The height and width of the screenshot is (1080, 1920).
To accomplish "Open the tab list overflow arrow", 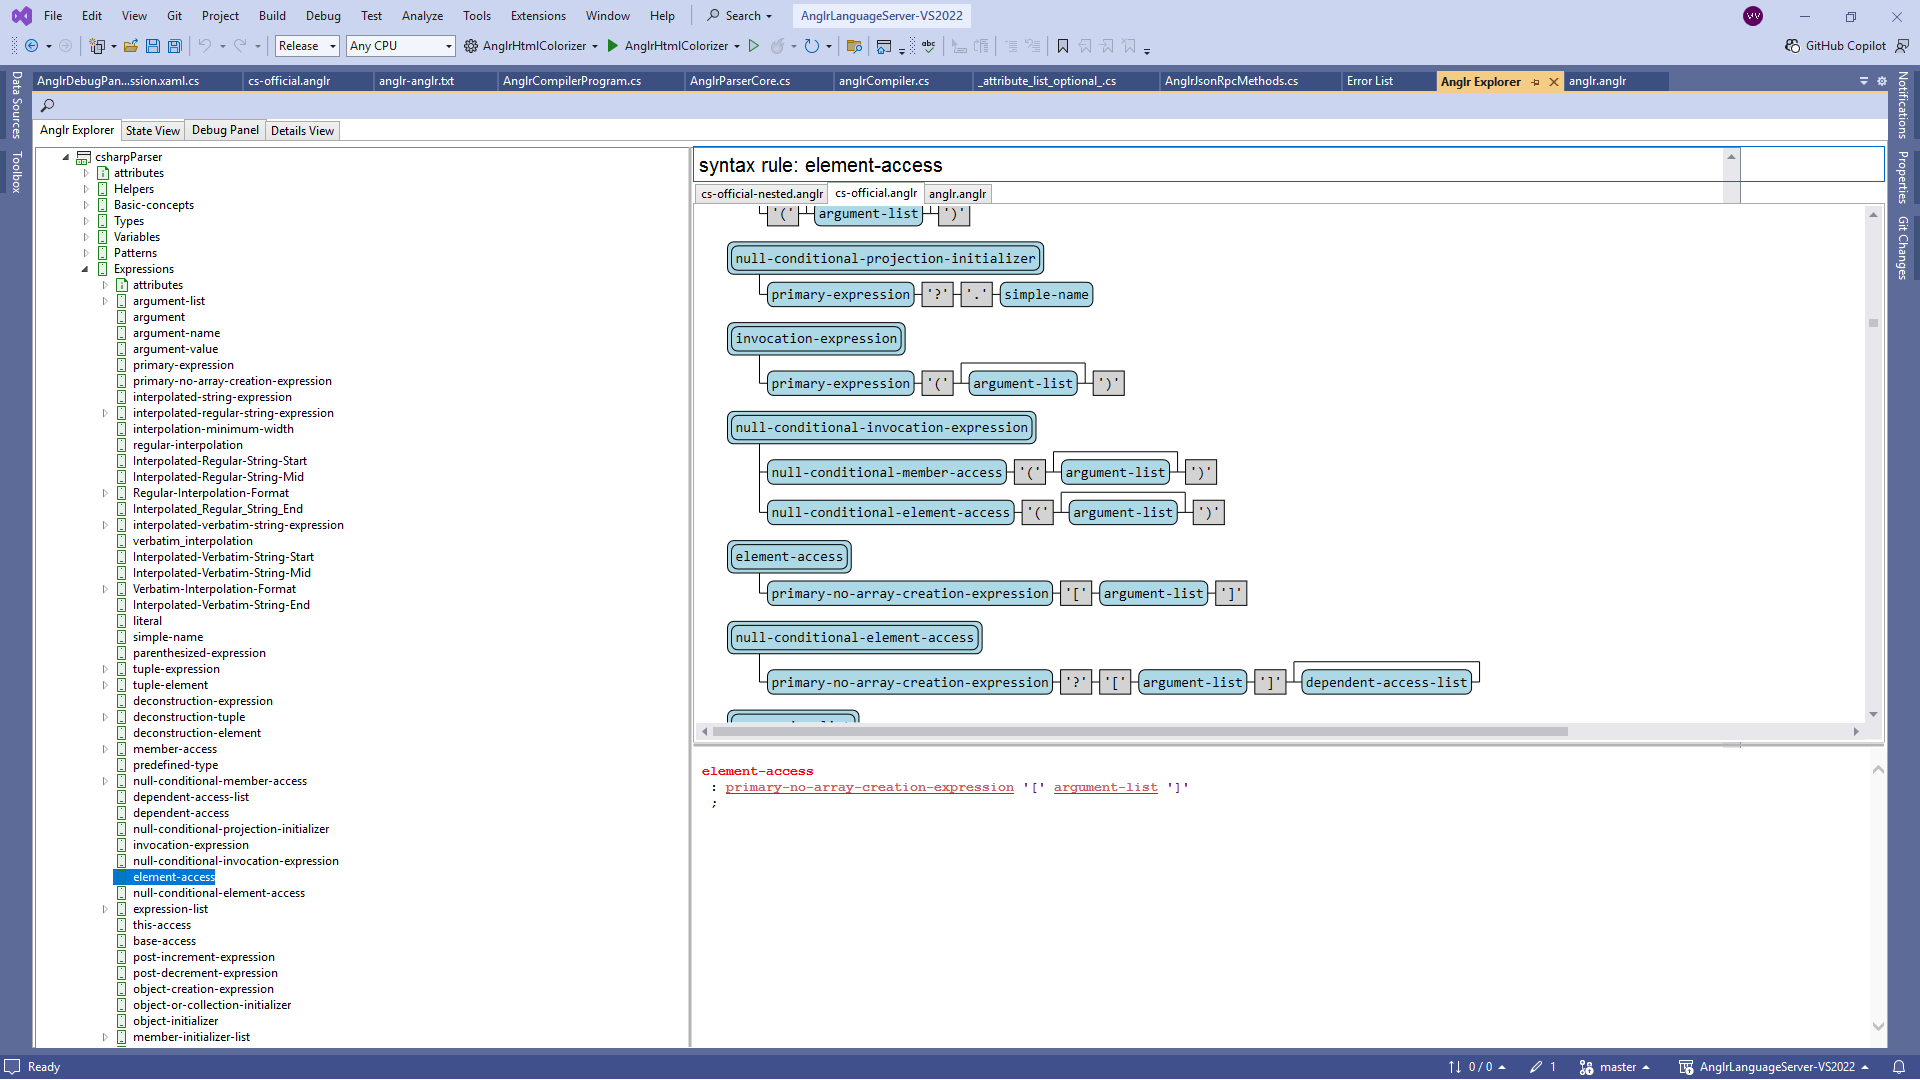I will (1864, 81).
